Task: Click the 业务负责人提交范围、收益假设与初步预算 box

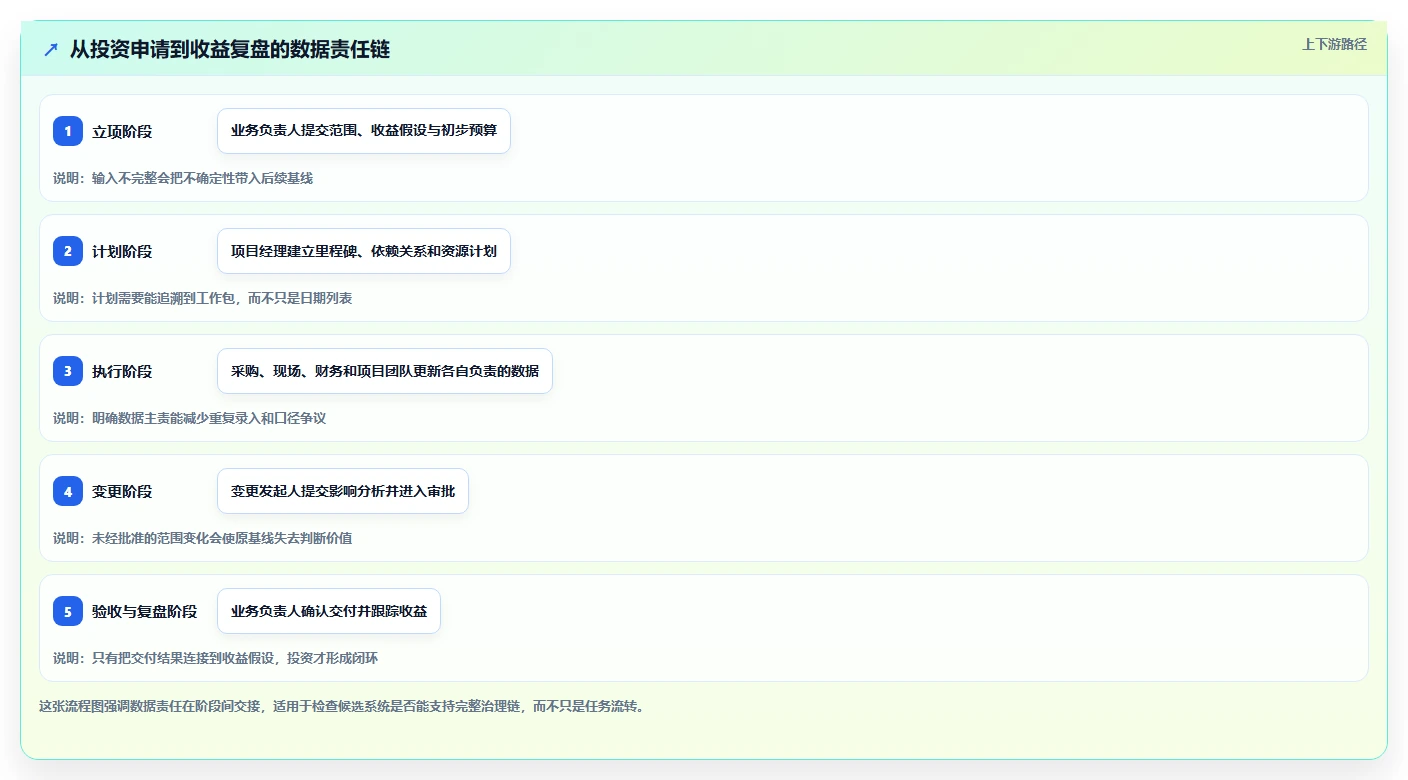Action: (364, 131)
